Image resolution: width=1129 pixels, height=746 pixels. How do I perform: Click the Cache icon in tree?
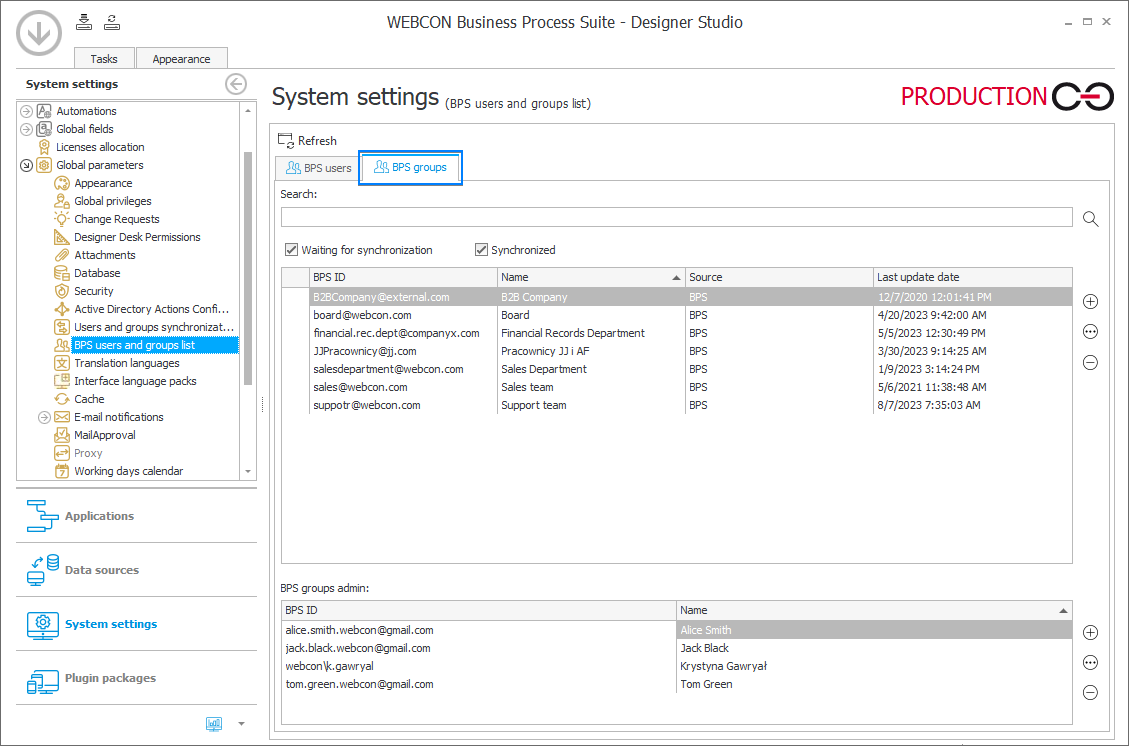coord(62,399)
